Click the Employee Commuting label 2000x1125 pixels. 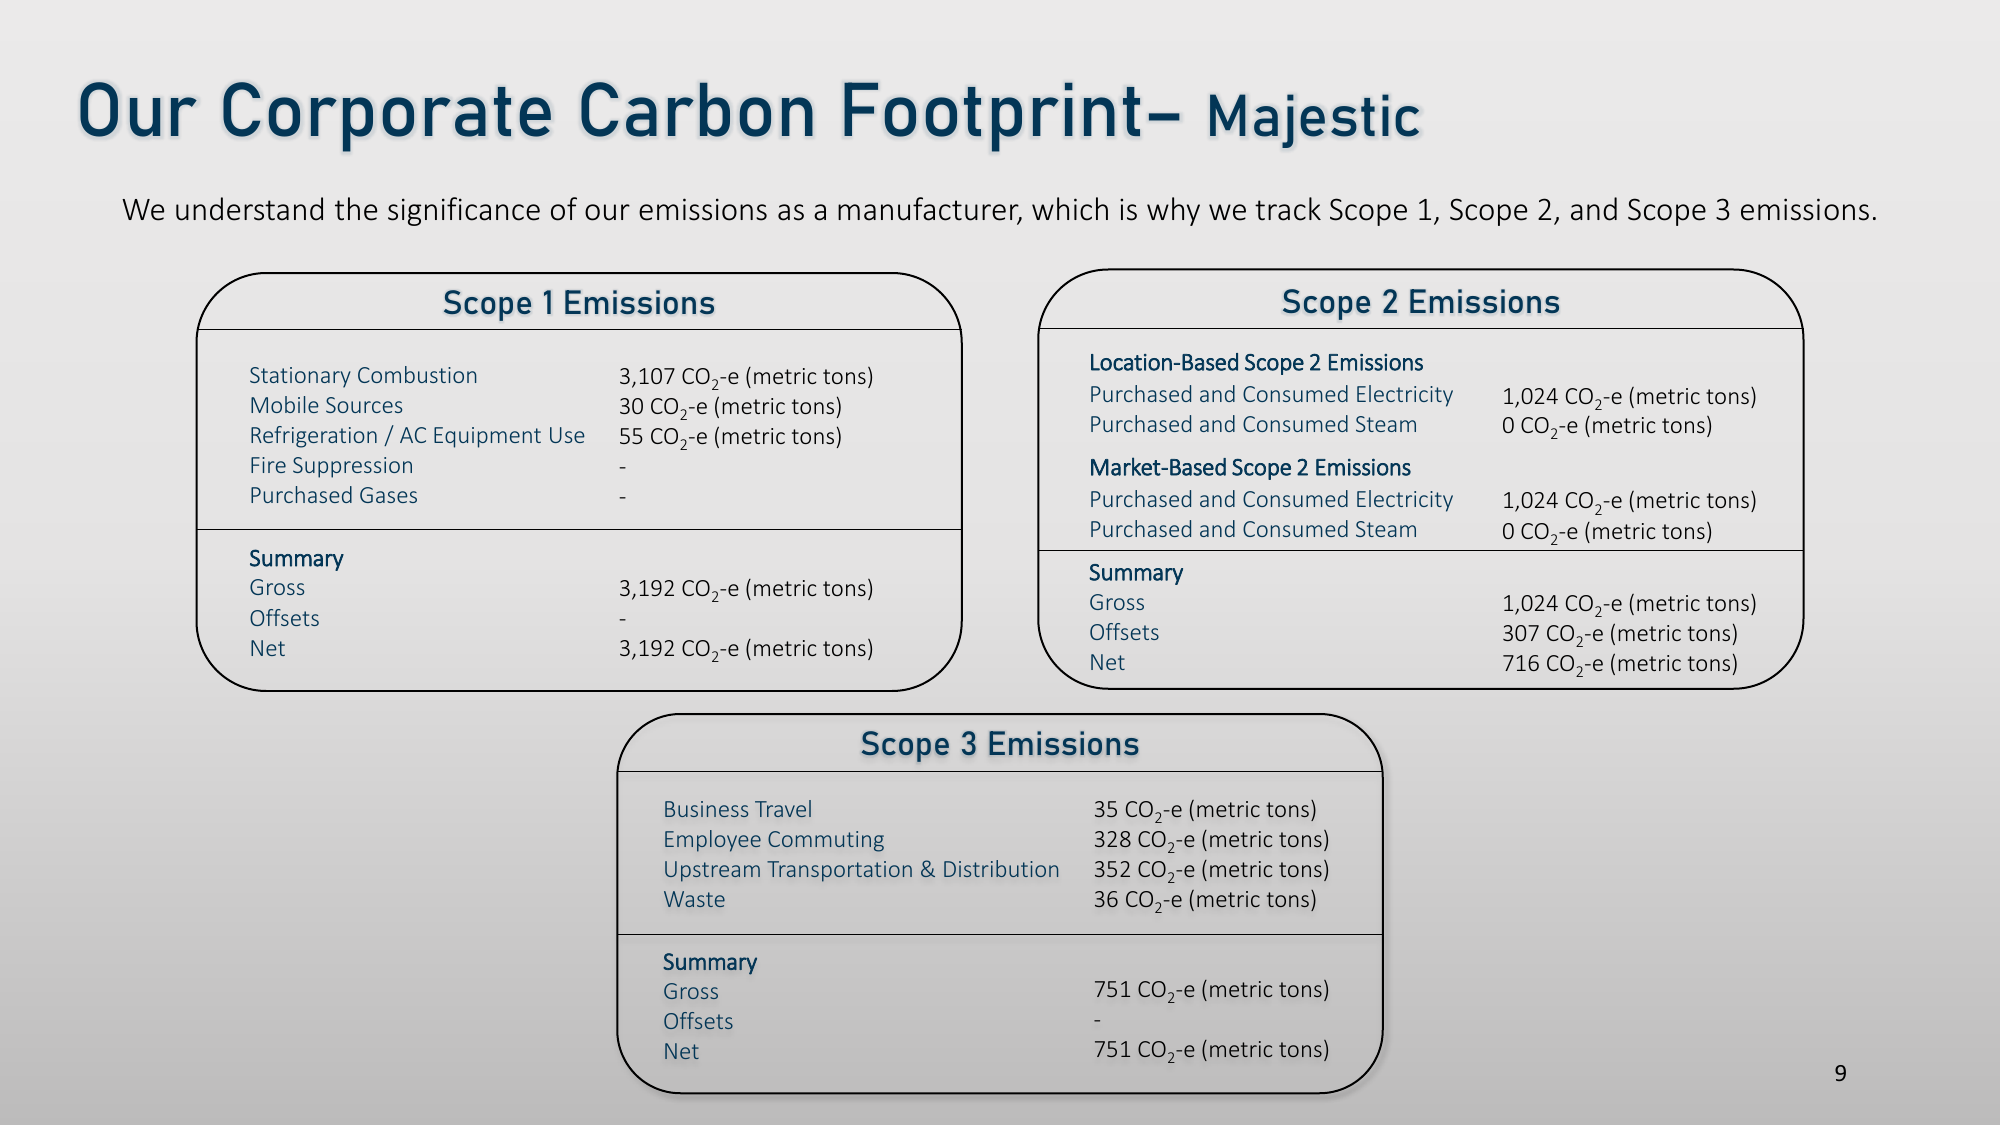[773, 840]
